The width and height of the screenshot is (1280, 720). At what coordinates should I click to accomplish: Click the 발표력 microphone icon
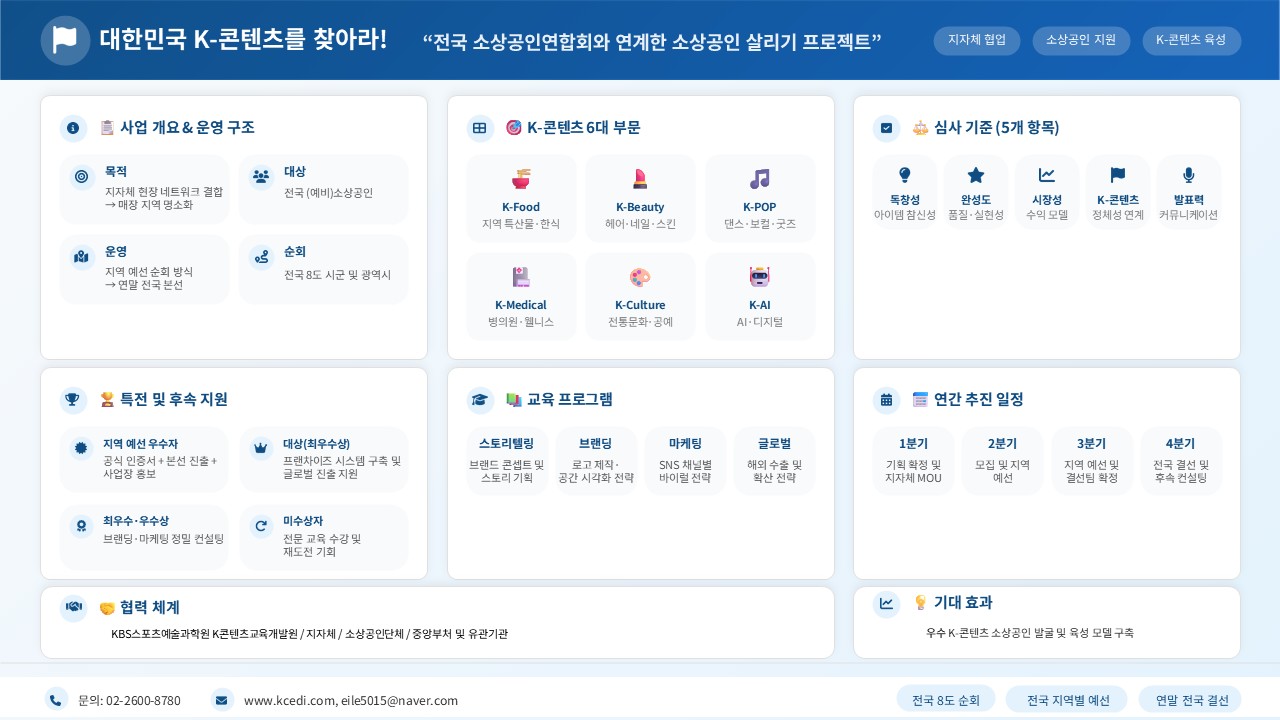click(x=1188, y=175)
